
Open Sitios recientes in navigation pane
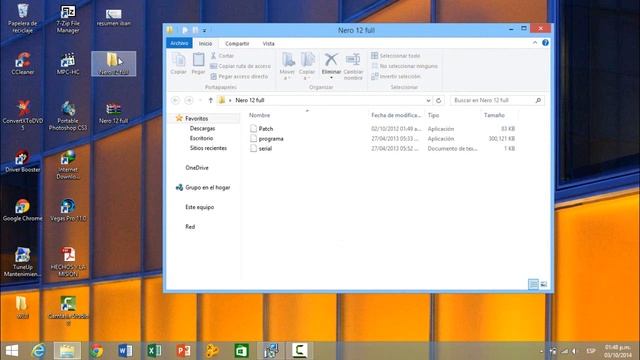point(208,148)
